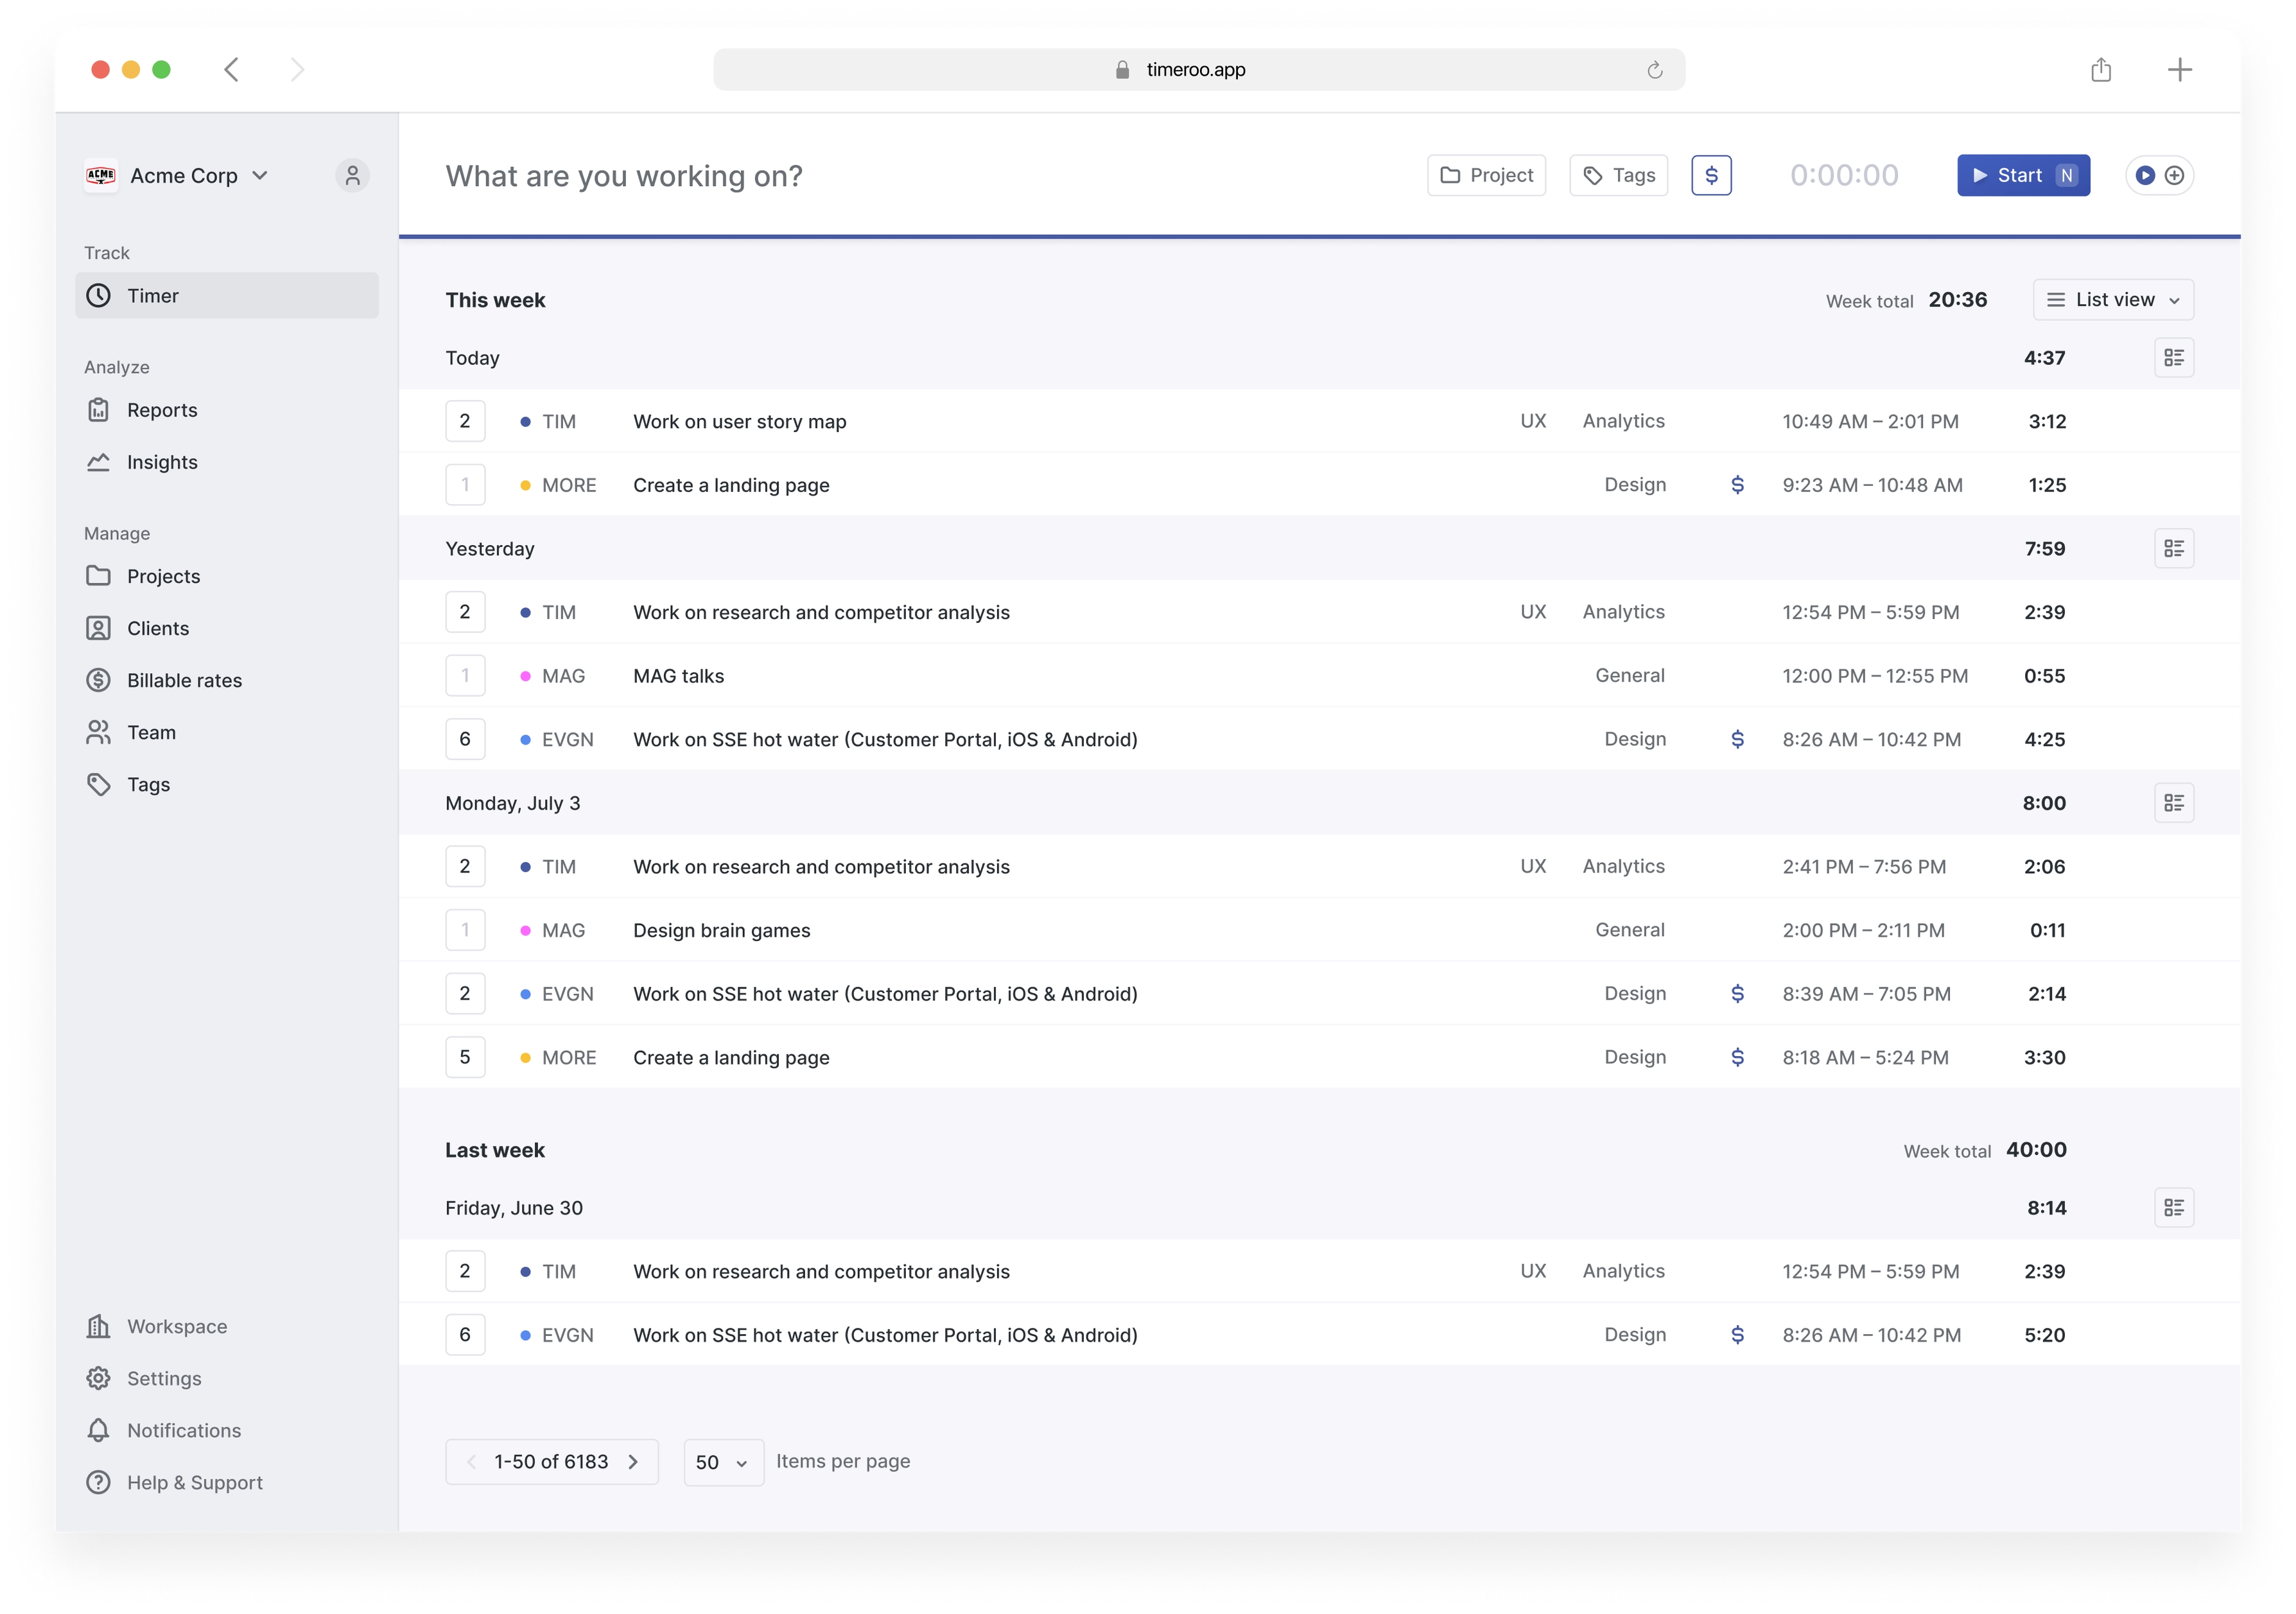Screen dimensions: 2296x1614
Task: Navigate to Projects management page
Action: tap(164, 575)
